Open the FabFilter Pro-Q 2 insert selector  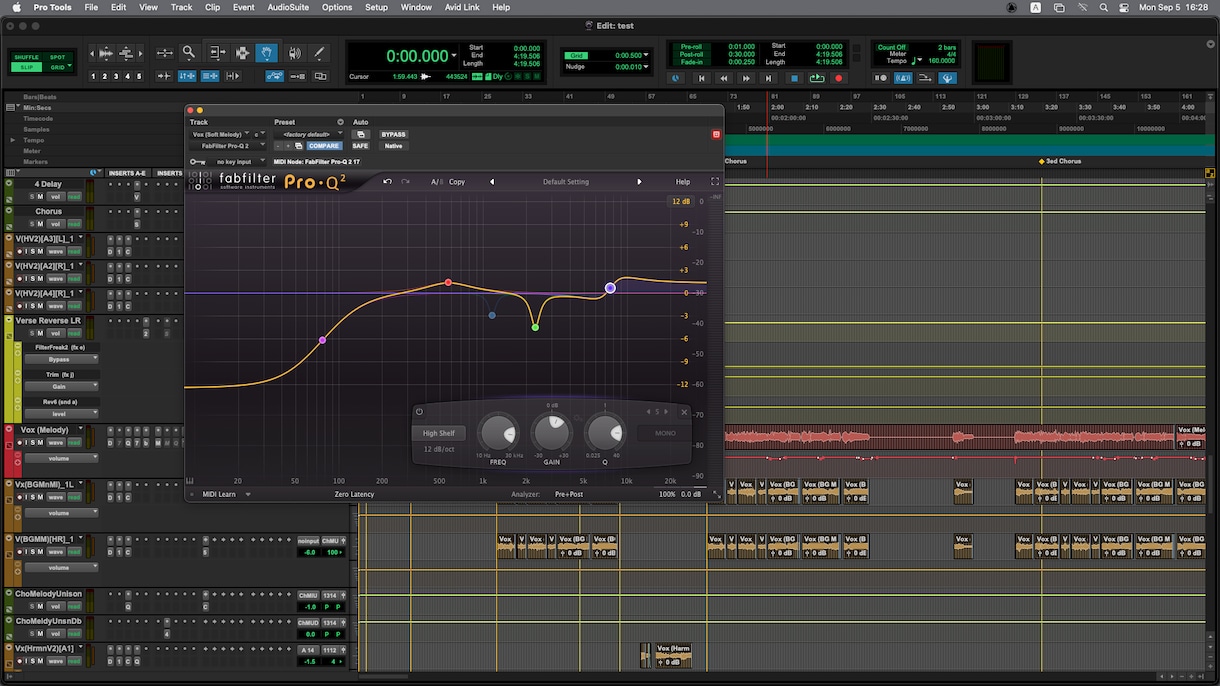pyautogui.click(x=228, y=146)
